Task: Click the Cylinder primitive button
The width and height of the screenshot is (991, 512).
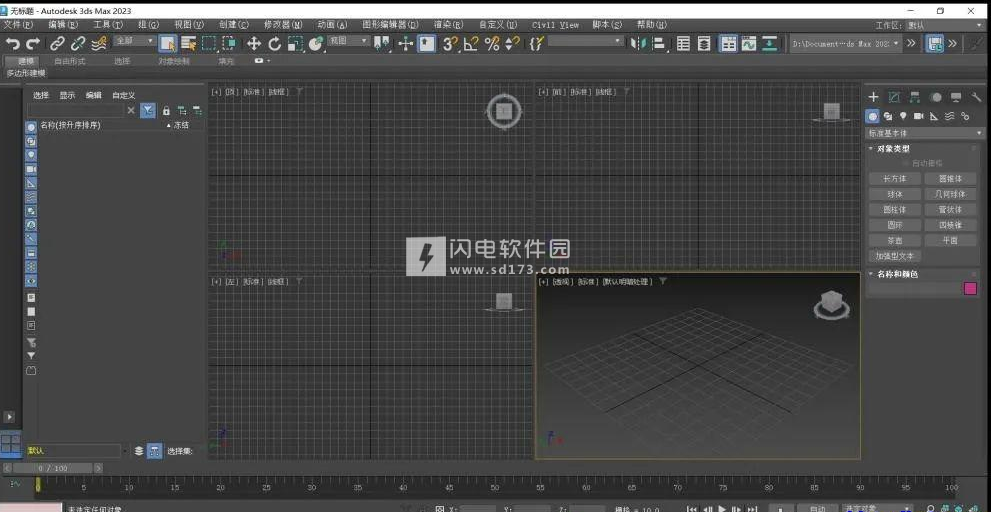Action: (894, 209)
